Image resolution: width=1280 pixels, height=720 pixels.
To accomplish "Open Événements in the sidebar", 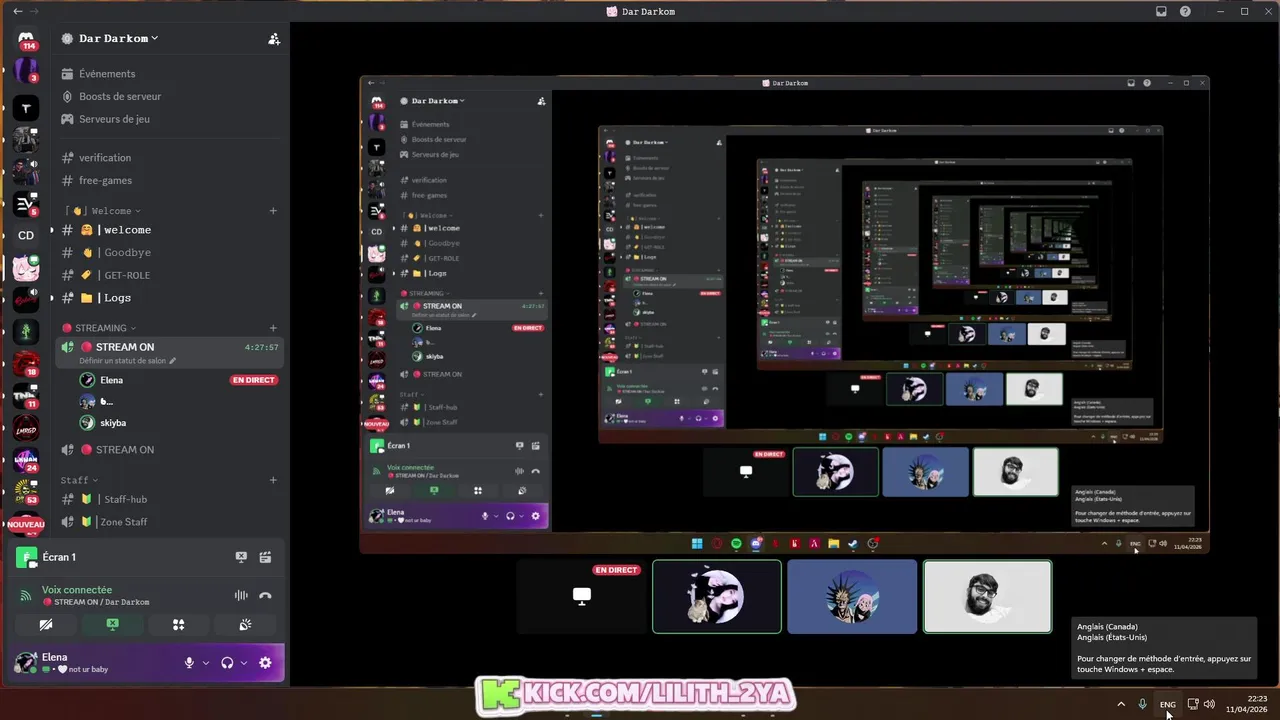I will 170,74.
